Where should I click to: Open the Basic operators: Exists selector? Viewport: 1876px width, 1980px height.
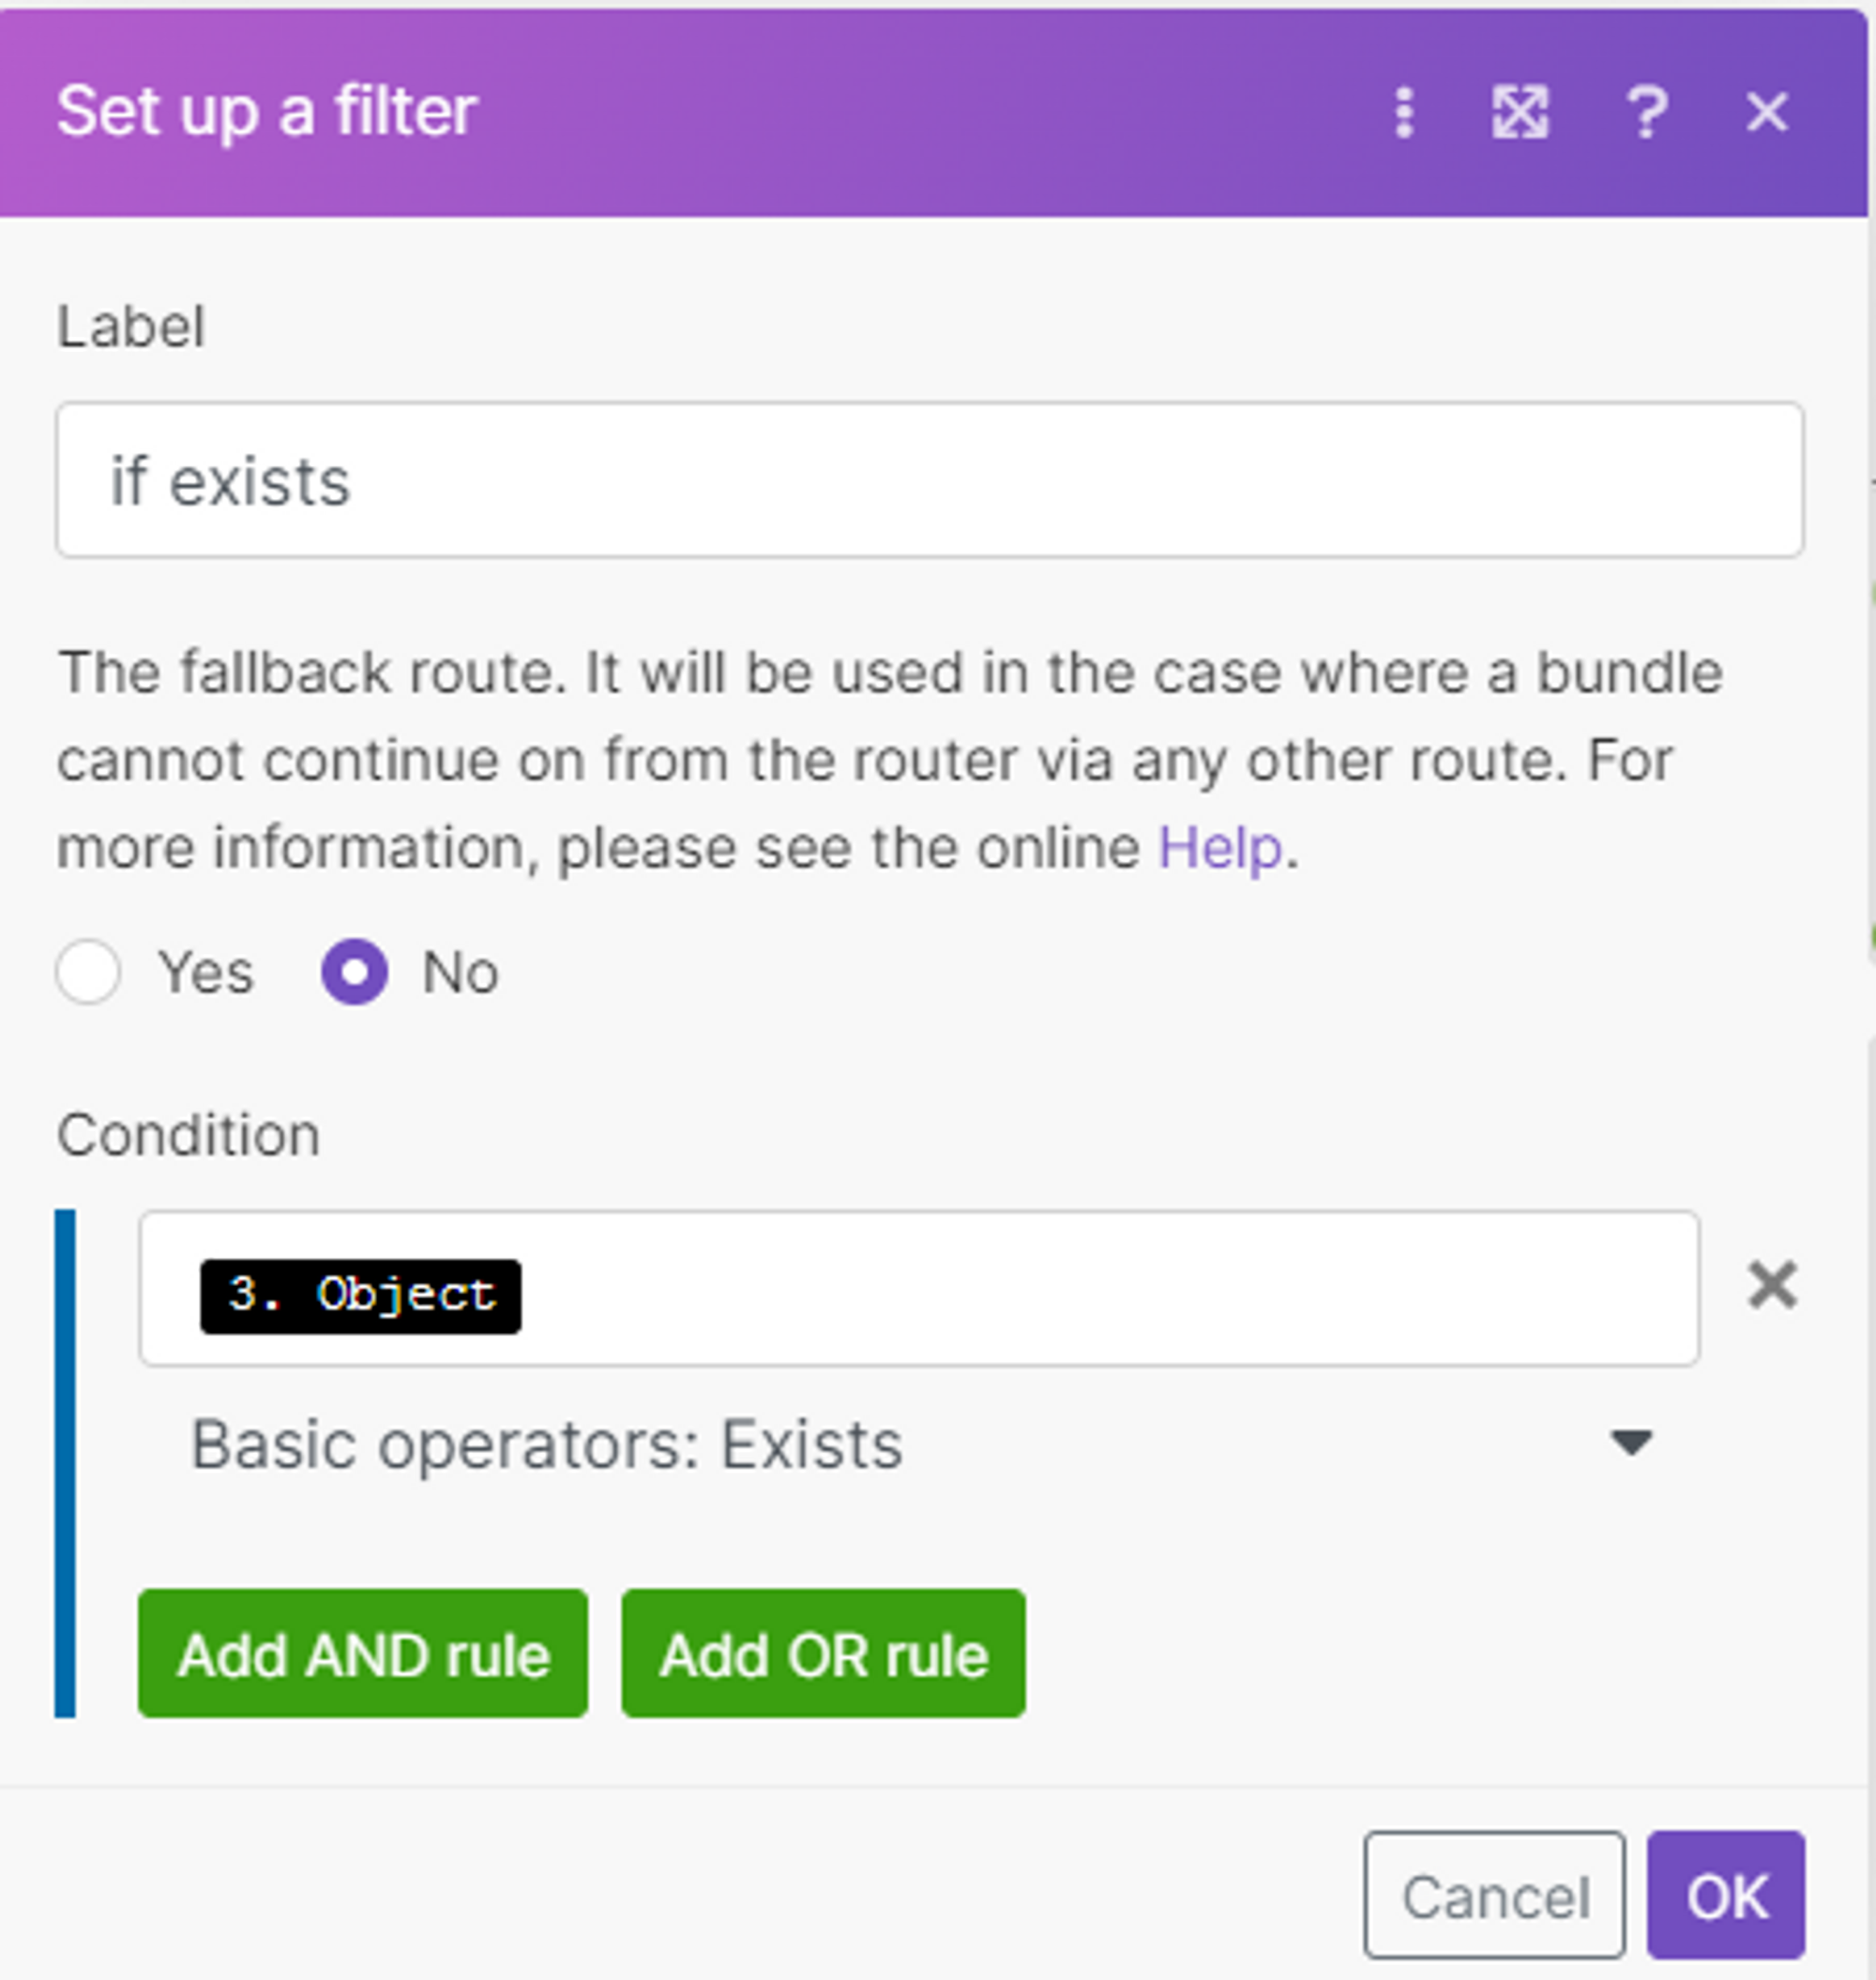[x=546, y=1445]
